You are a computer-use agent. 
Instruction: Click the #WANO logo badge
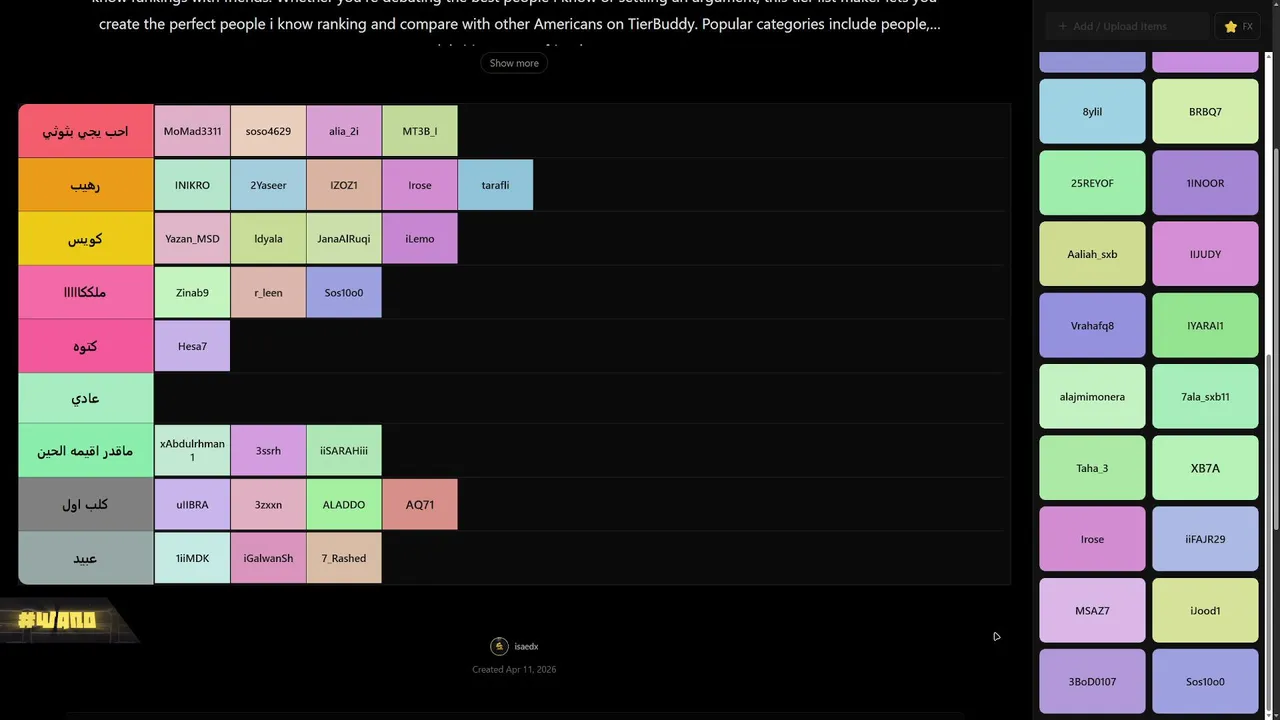[58, 620]
